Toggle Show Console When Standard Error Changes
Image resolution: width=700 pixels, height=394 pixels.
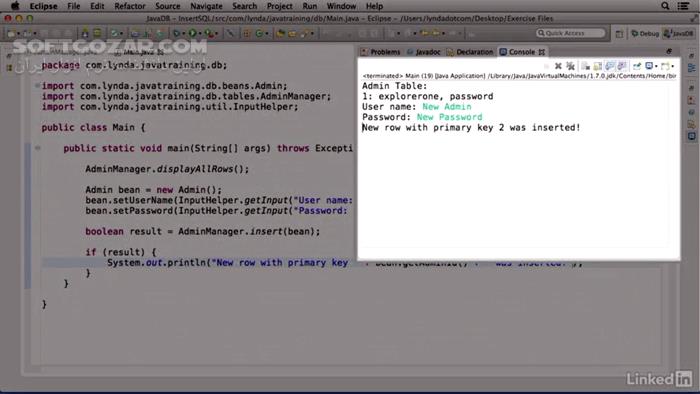pos(622,66)
